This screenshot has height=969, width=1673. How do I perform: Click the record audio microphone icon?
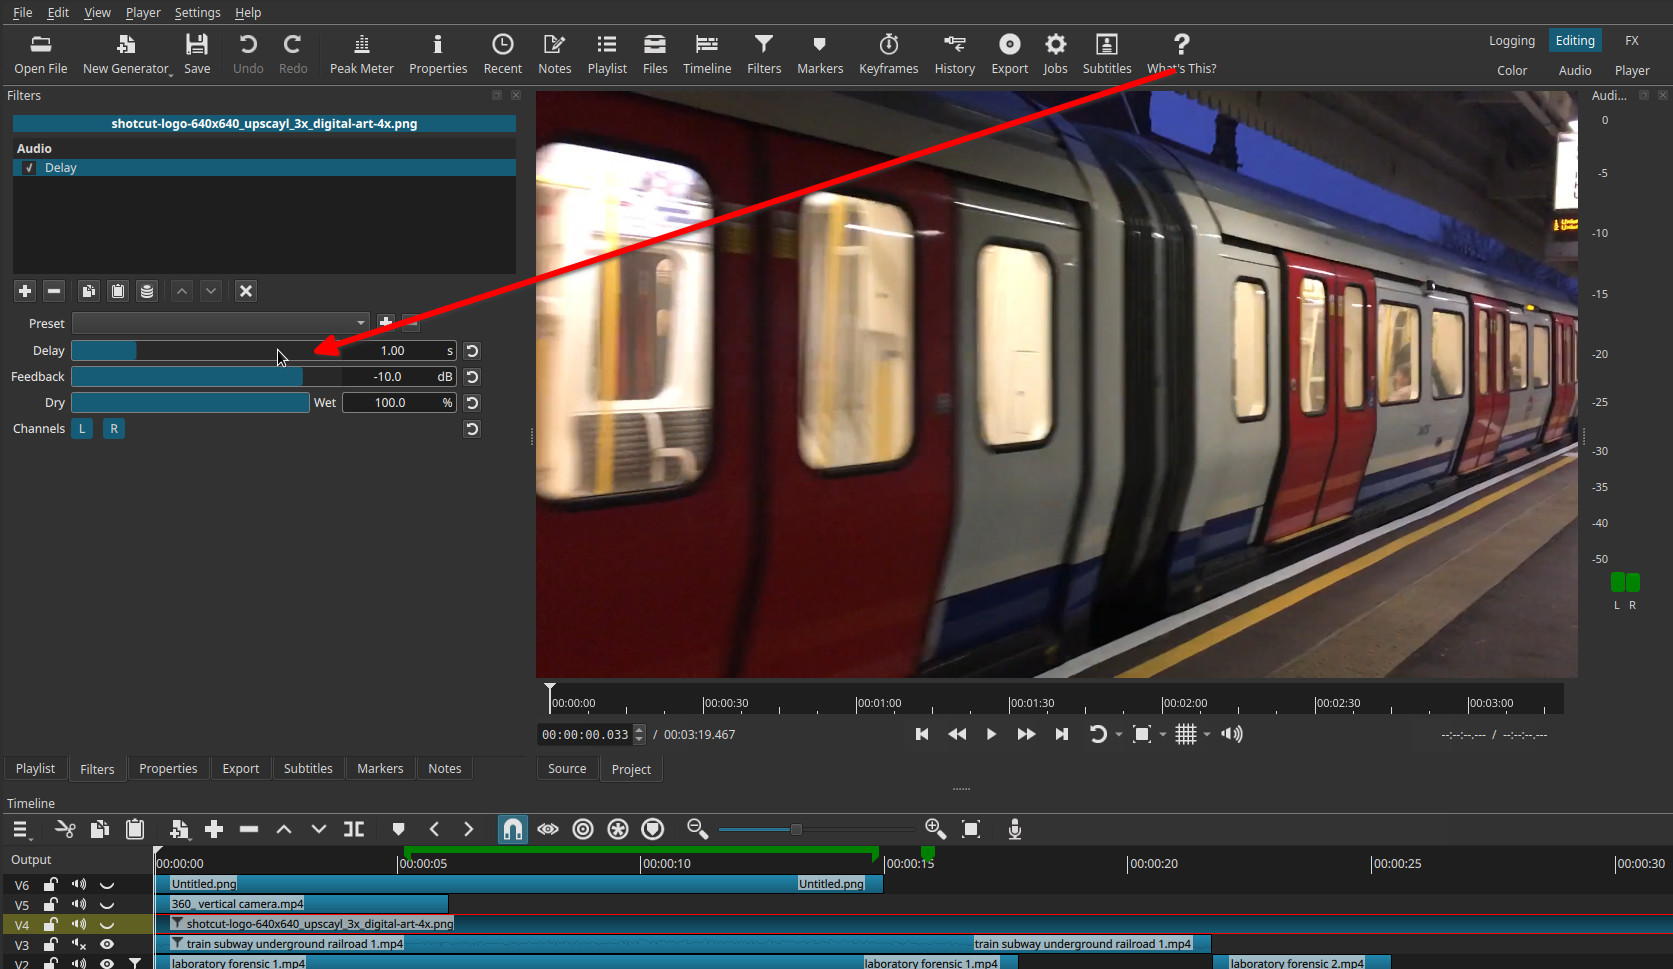click(1014, 829)
